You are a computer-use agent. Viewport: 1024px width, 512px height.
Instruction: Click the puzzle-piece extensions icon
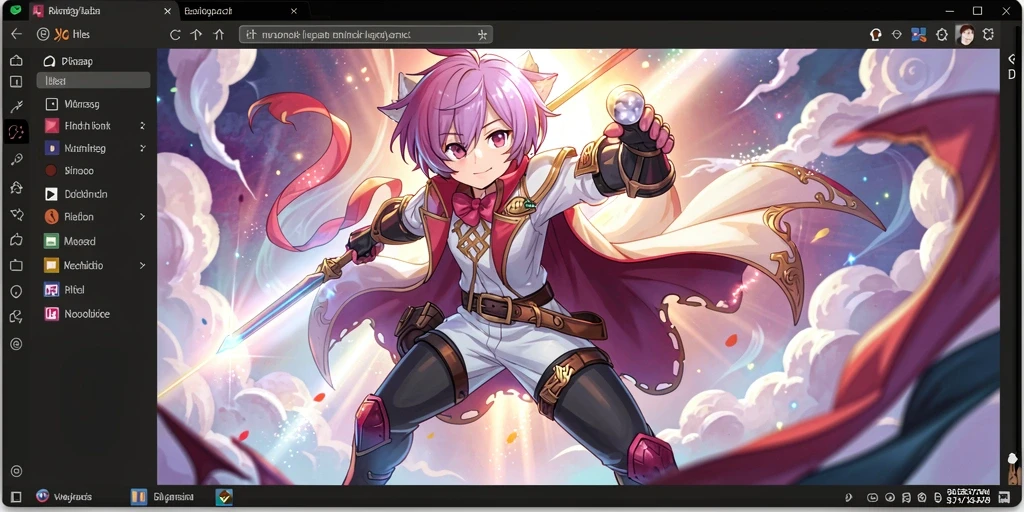click(x=988, y=35)
